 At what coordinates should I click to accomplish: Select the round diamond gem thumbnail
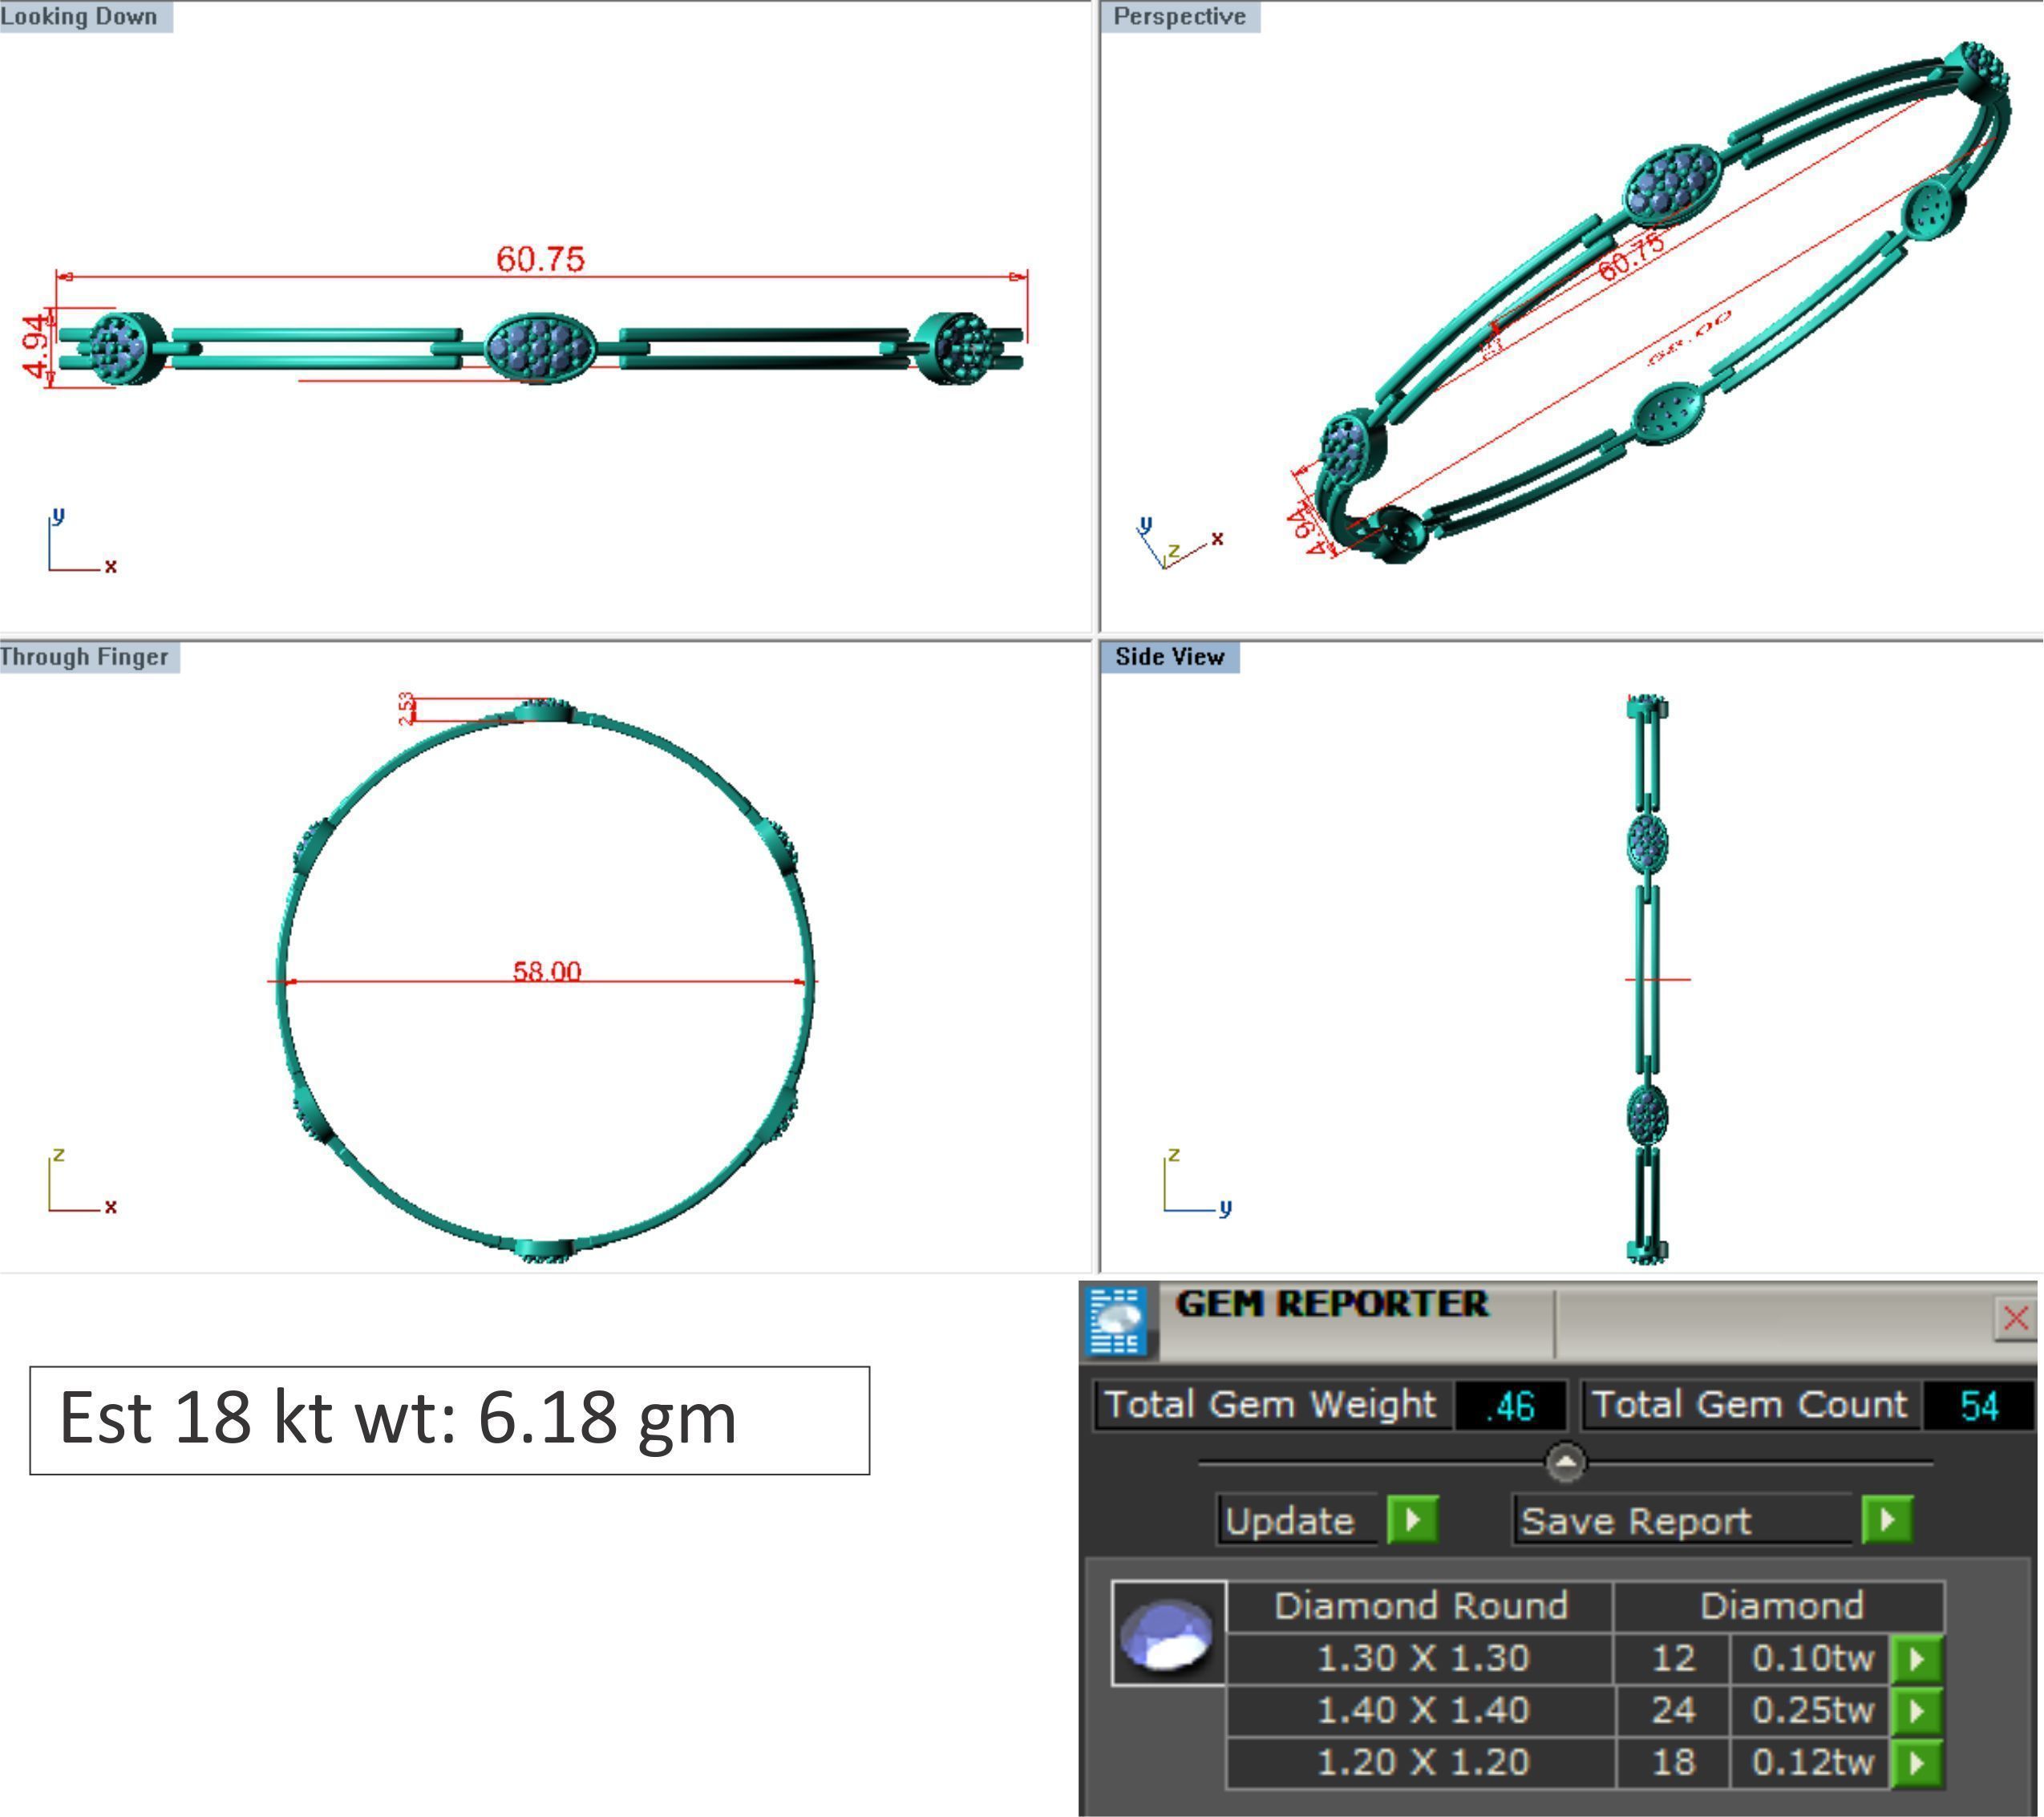coord(1167,1634)
